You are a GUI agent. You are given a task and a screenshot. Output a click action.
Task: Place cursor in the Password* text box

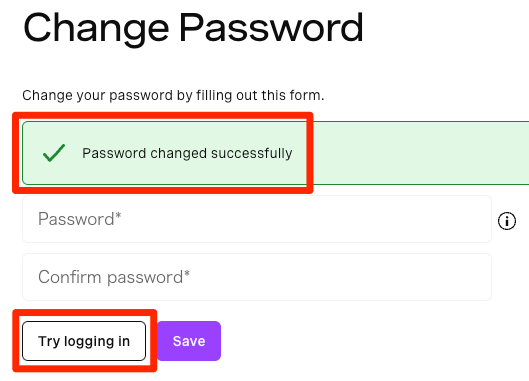point(257,219)
